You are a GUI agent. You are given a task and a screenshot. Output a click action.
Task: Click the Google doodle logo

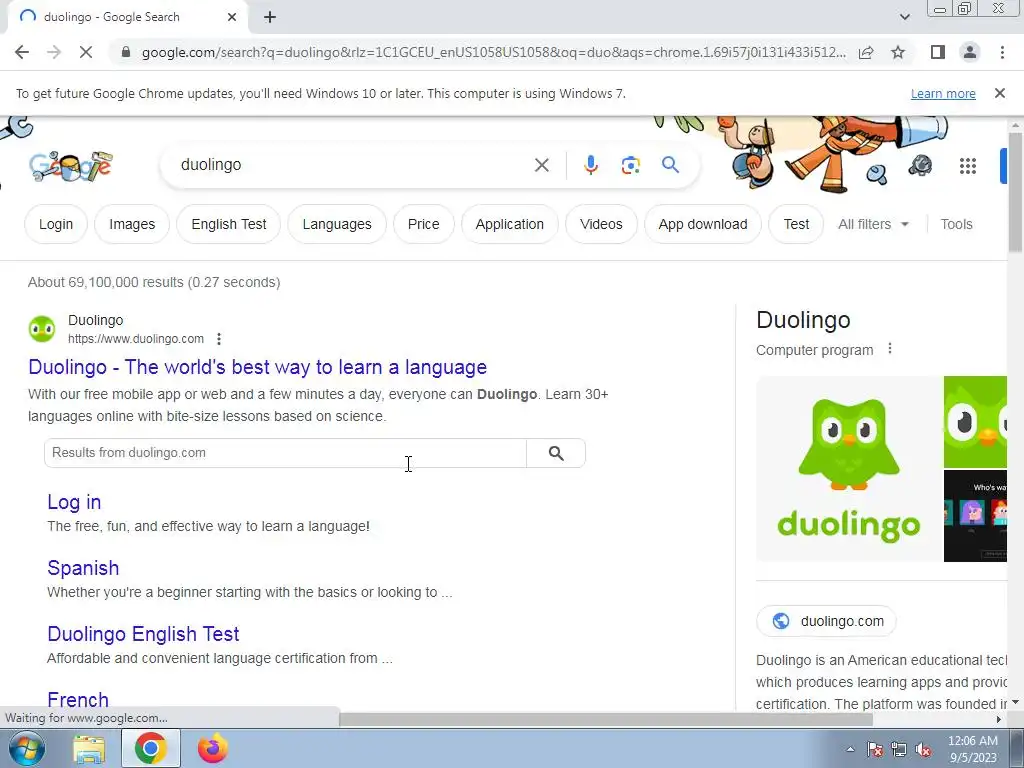71,166
